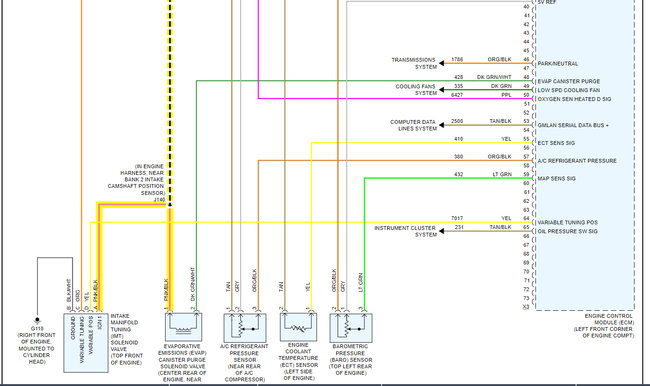The height and width of the screenshot is (386, 650).
Task: Click circuit number 231
Action: click(x=459, y=228)
